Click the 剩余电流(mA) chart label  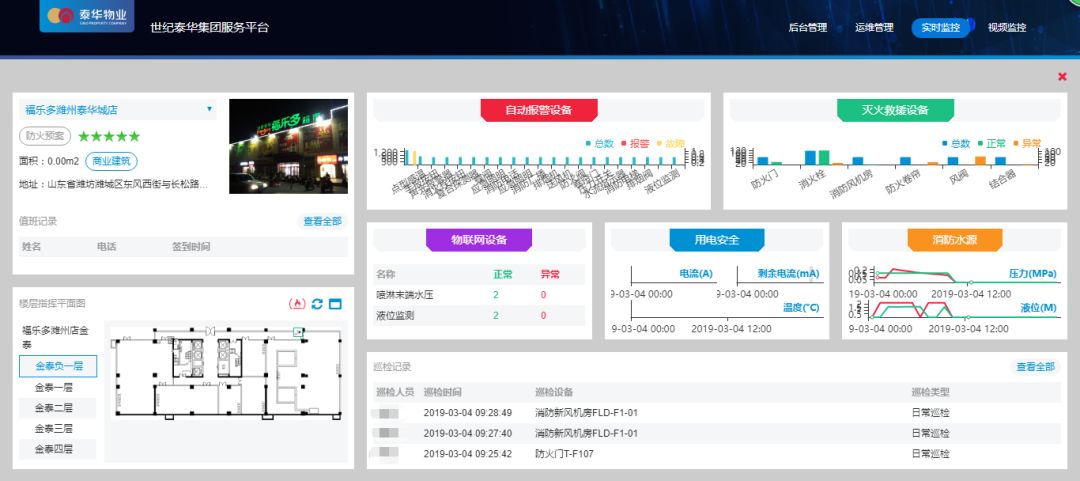tap(789, 274)
